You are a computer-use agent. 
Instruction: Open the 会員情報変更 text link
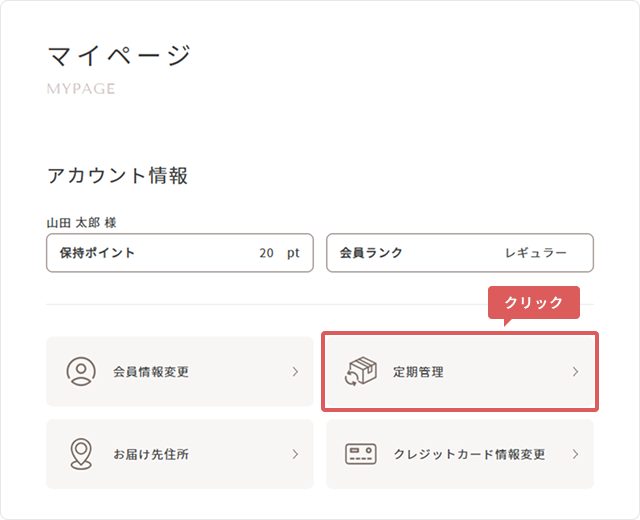151,372
